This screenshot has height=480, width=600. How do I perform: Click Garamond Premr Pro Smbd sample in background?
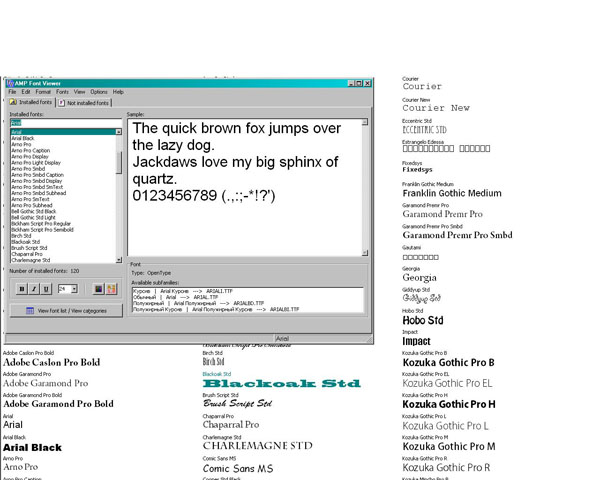pyautogui.click(x=457, y=235)
